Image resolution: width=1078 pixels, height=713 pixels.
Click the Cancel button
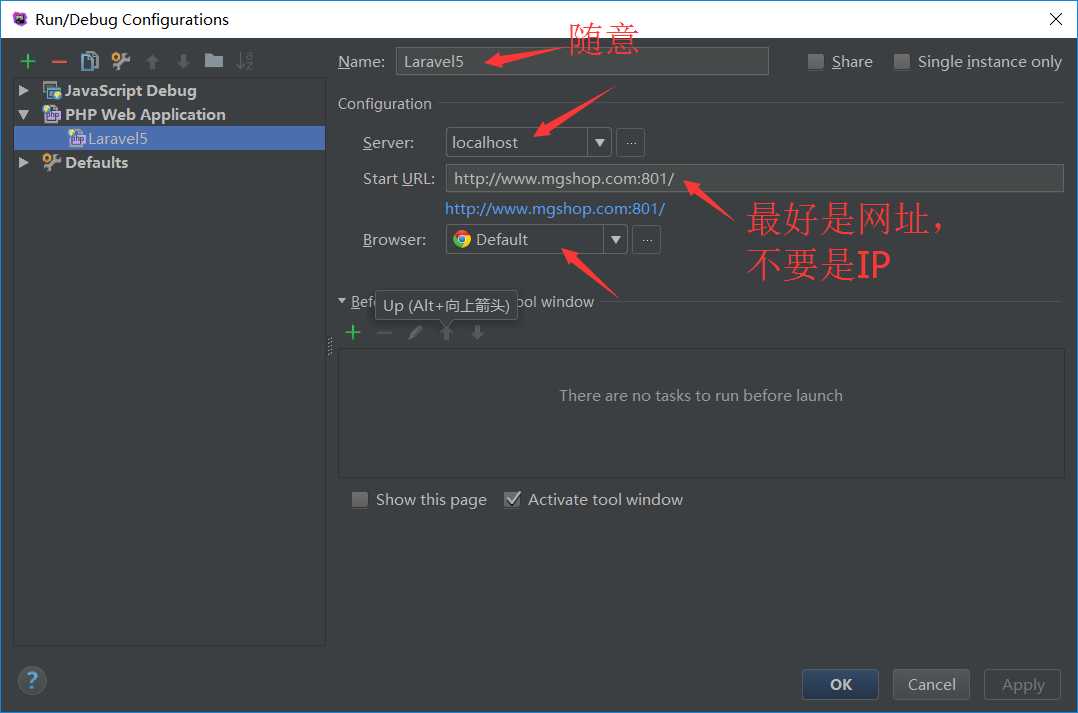pos(931,684)
